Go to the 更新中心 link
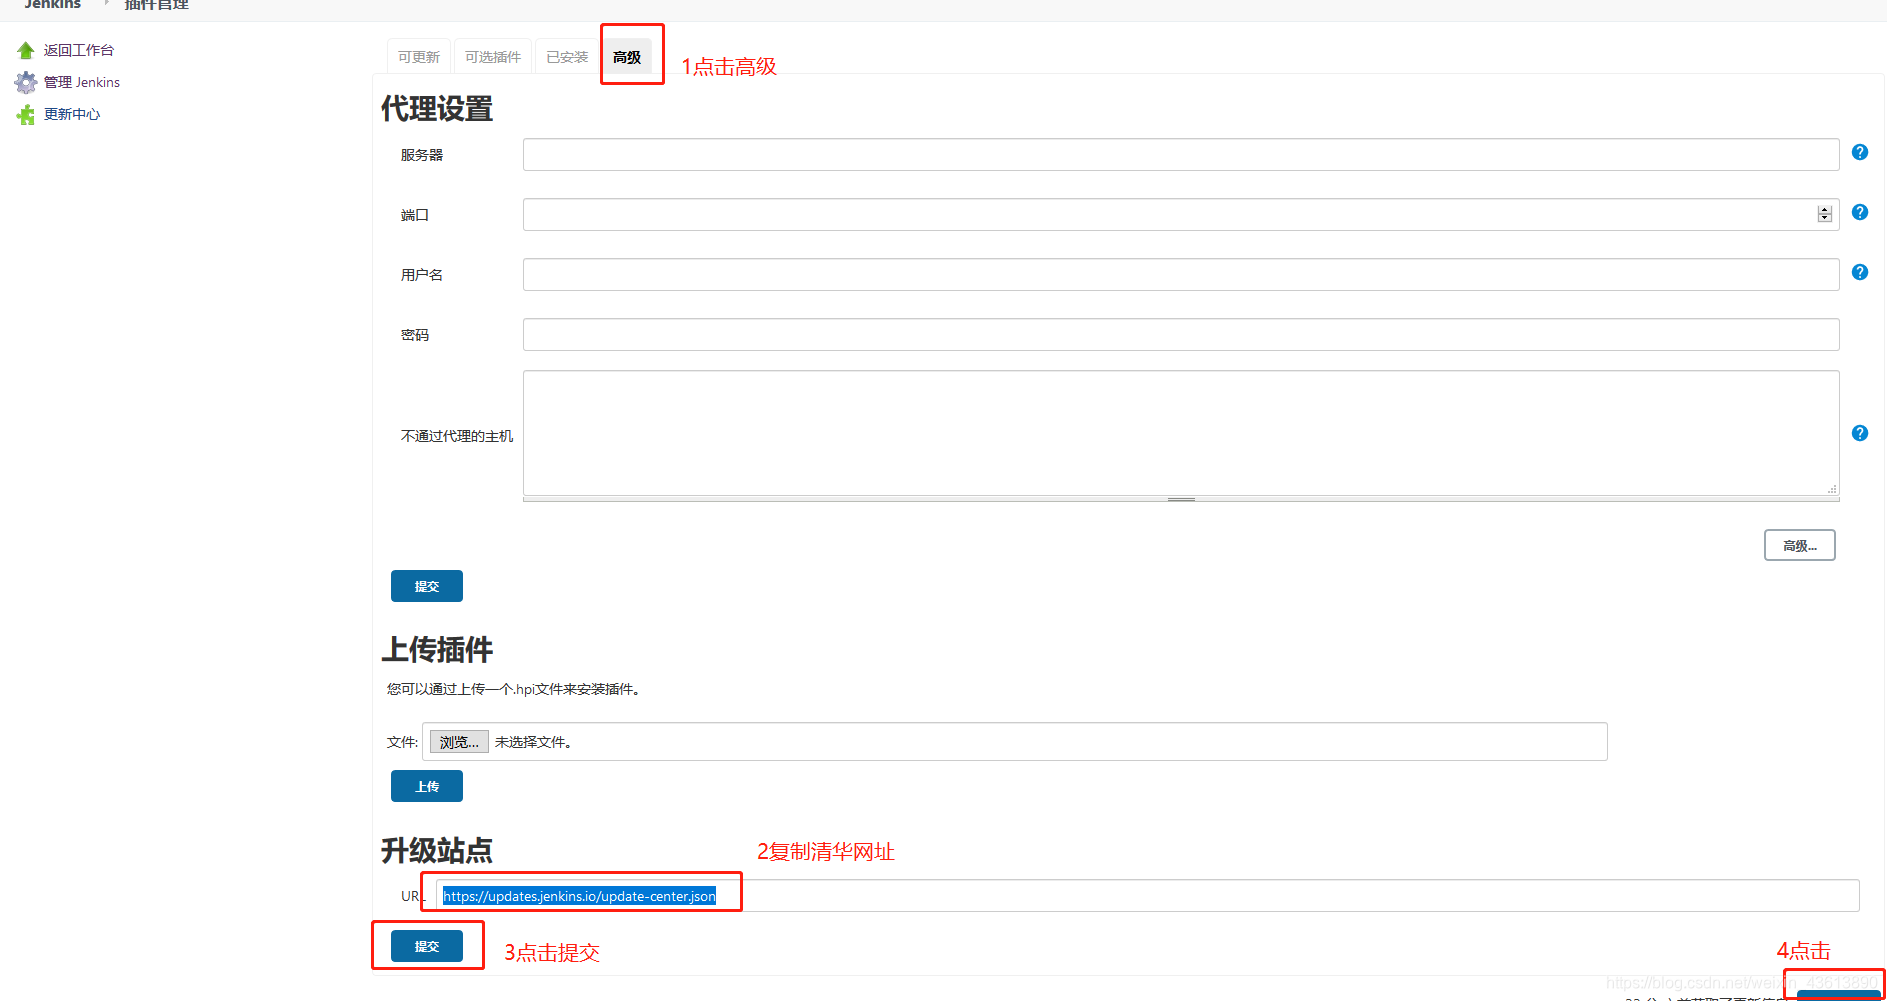The height and width of the screenshot is (1001, 1887). point(72,114)
